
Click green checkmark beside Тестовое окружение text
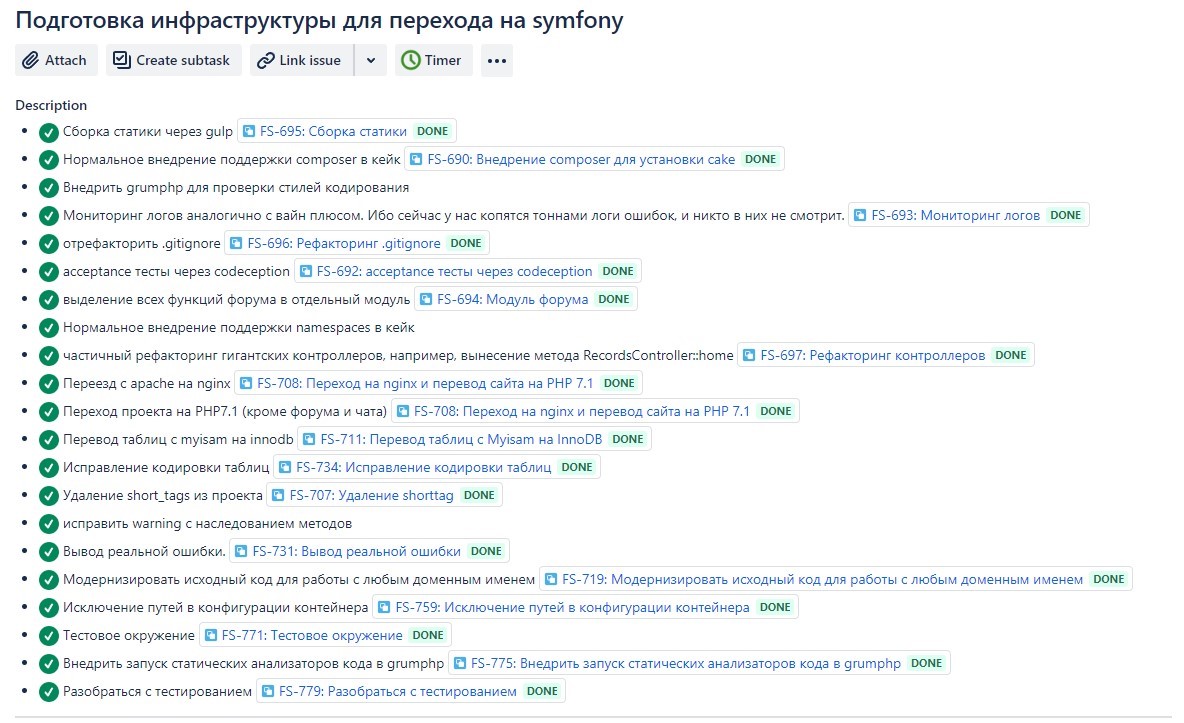coord(49,635)
